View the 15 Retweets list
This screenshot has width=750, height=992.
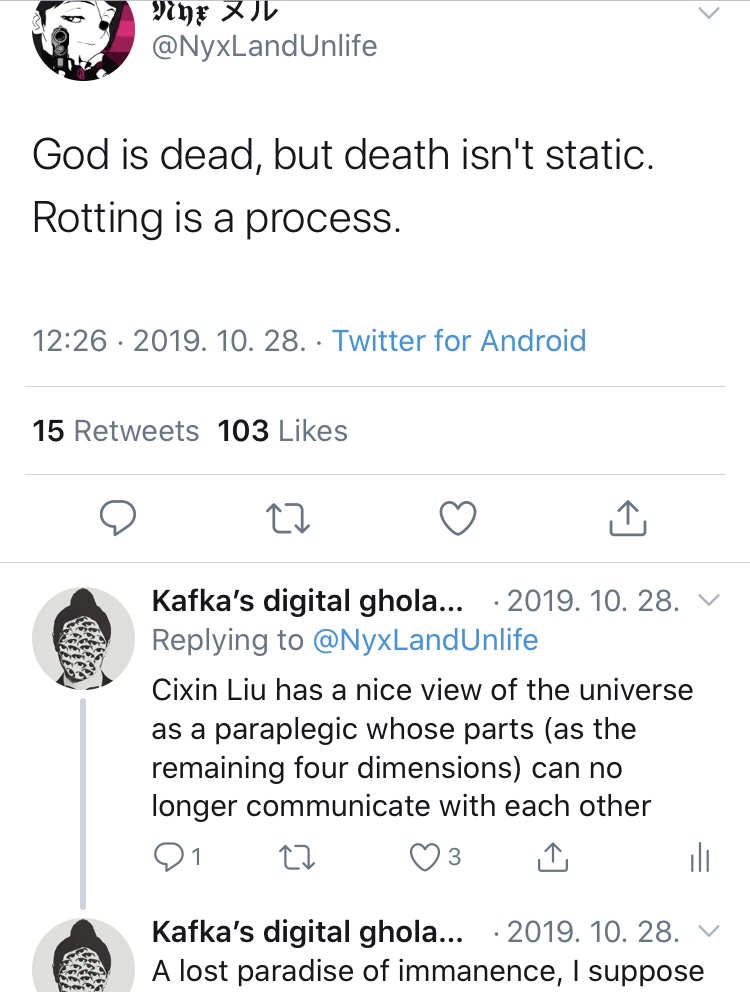coord(116,431)
